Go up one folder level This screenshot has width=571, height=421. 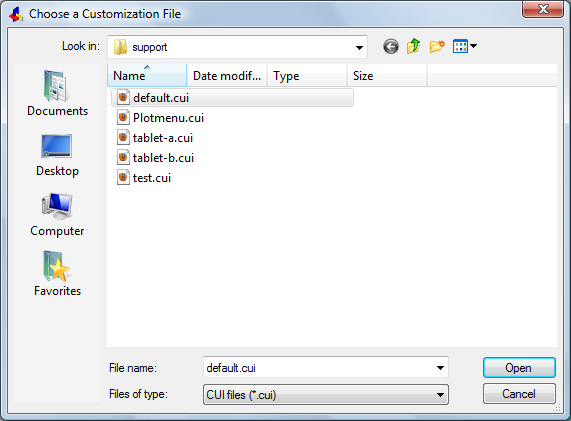[x=414, y=46]
